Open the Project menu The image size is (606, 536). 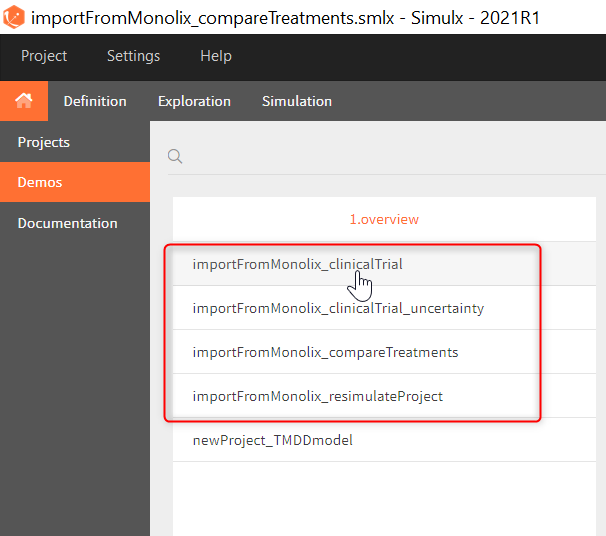pos(44,56)
